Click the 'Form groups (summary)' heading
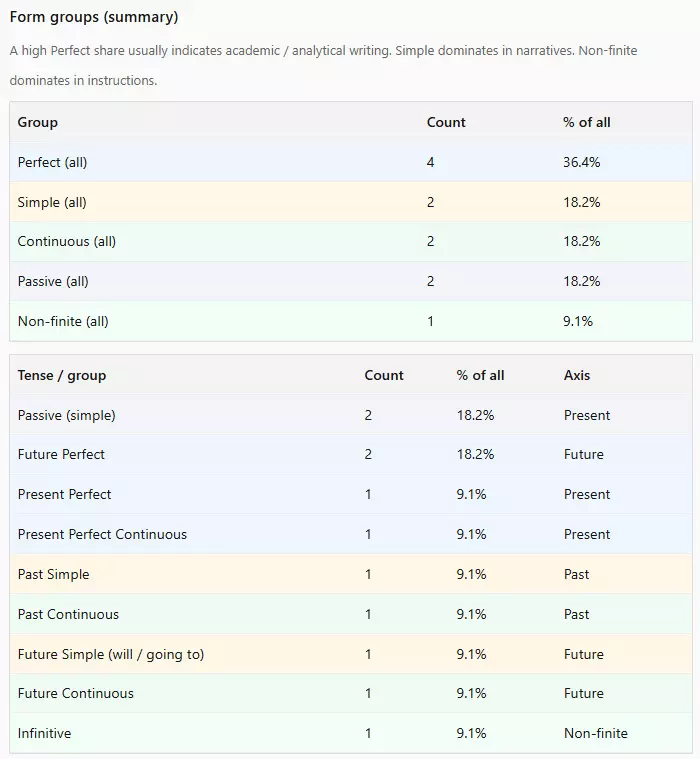The width and height of the screenshot is (700, 759). click(x=94, y=17)
